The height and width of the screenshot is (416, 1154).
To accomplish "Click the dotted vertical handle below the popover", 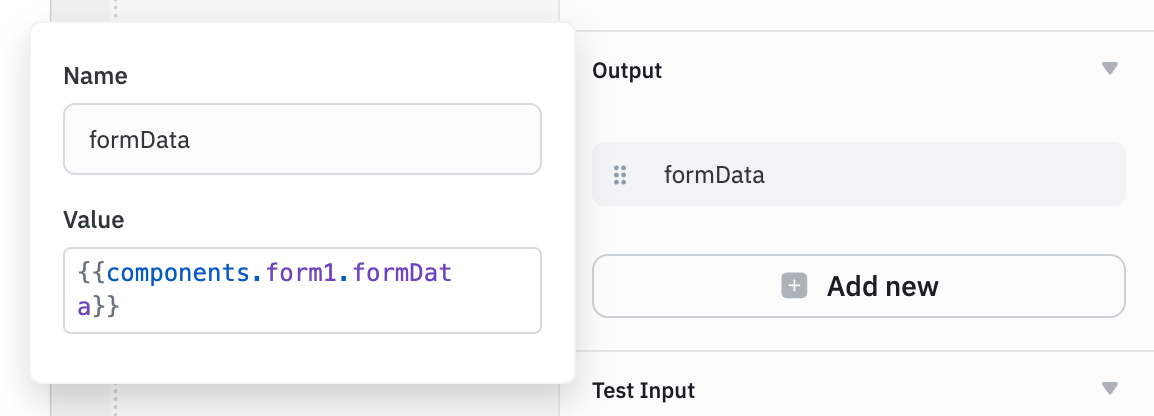I will coord(114,402).
